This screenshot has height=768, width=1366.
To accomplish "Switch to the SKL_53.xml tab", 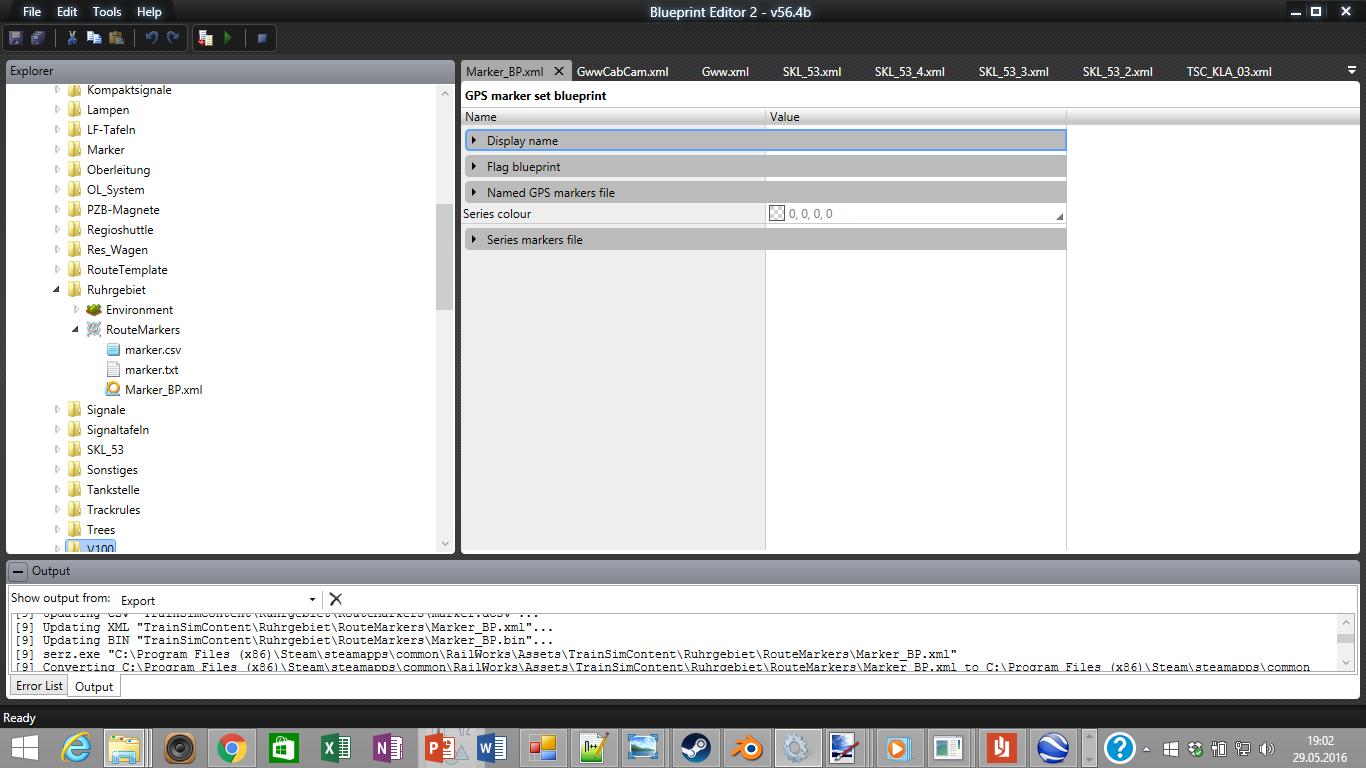I will (x=811, y=71).
